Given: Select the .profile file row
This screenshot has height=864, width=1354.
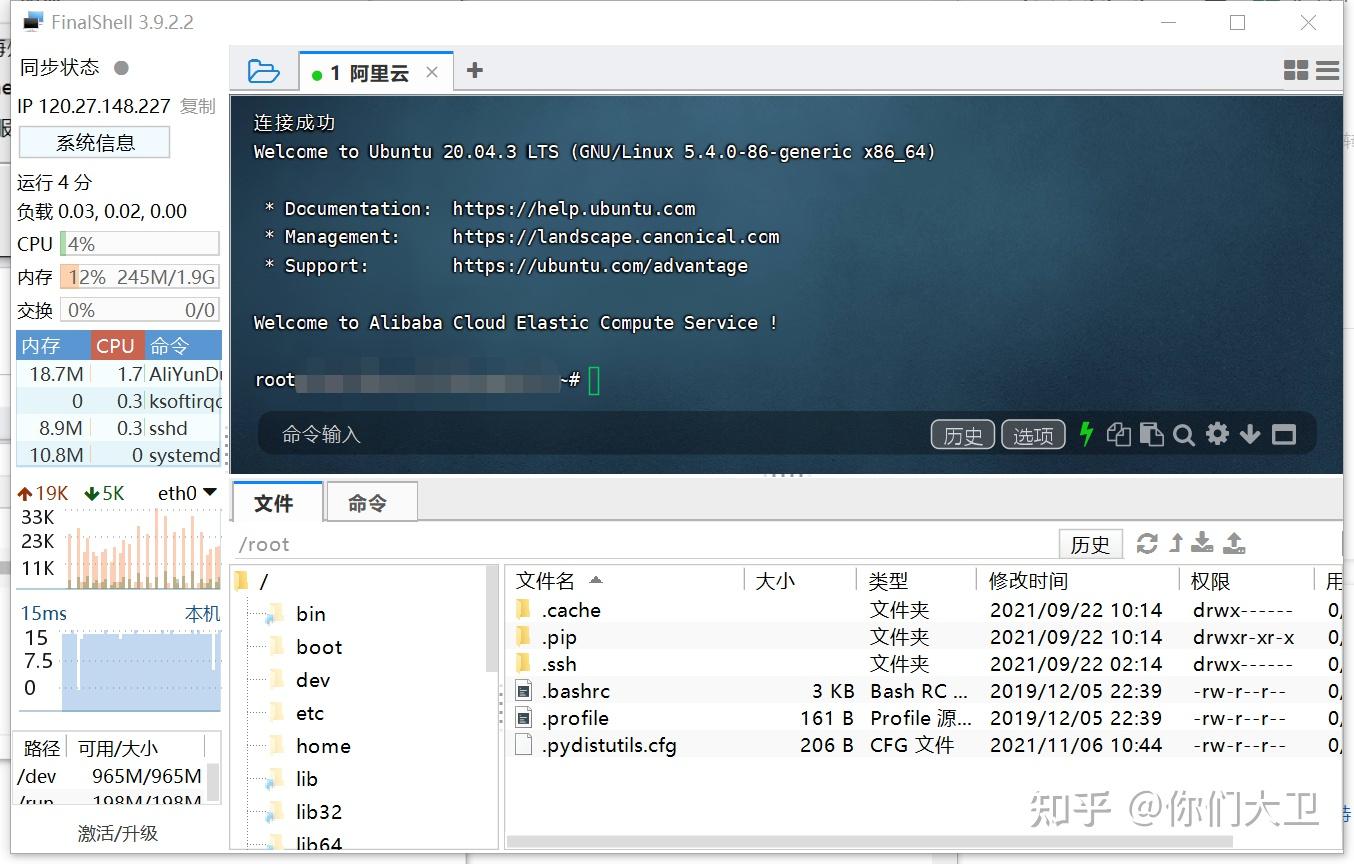Looking at the screenshot, I should [x=923, y=718].
